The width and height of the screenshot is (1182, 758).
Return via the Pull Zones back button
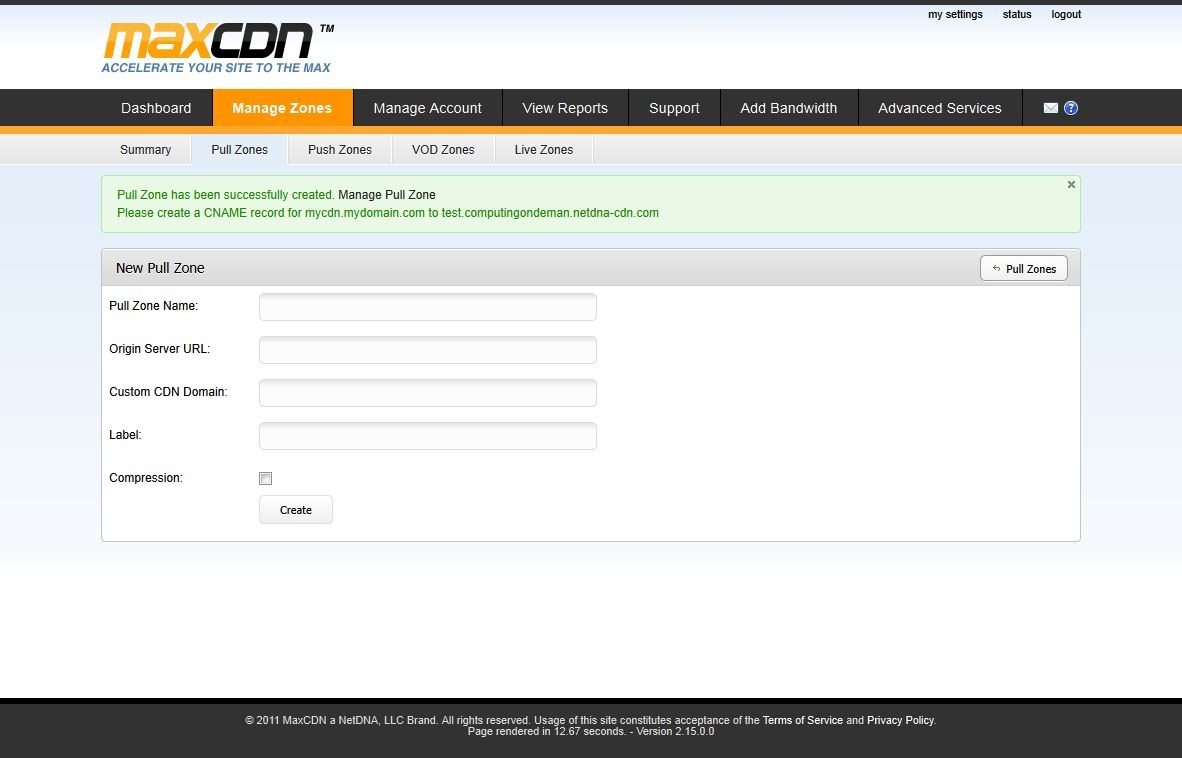(1024, 268)
